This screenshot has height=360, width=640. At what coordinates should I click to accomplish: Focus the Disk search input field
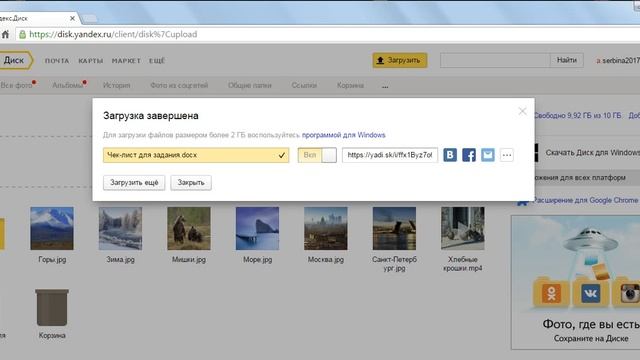495,60
